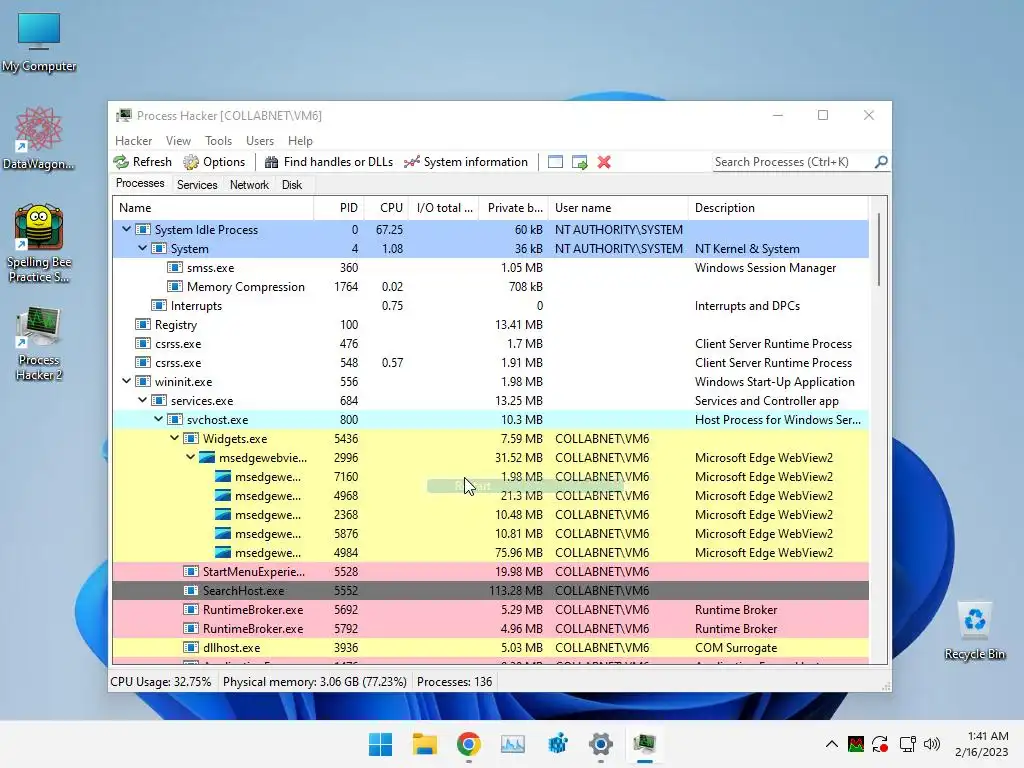Image resolution: width=1024 pixels, height=768 pixels.
Task: Click the red X terminate icon
Action: [604, 162]
